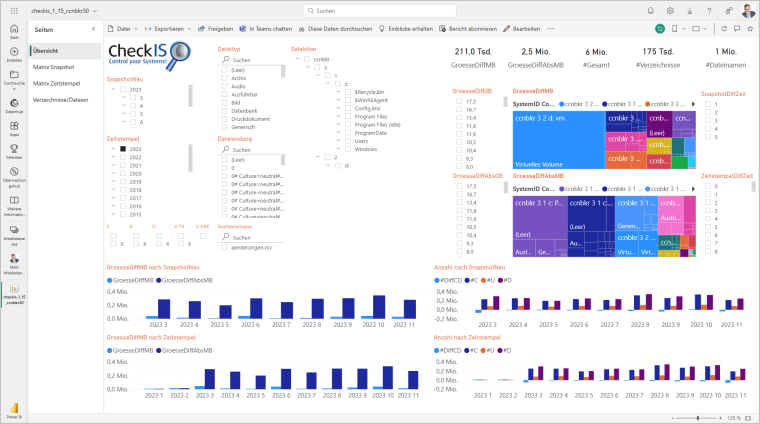This screenshot has width=760, height=424.
Task: Open notifications bell icon in the header
Action: click(x=650, y=10)
